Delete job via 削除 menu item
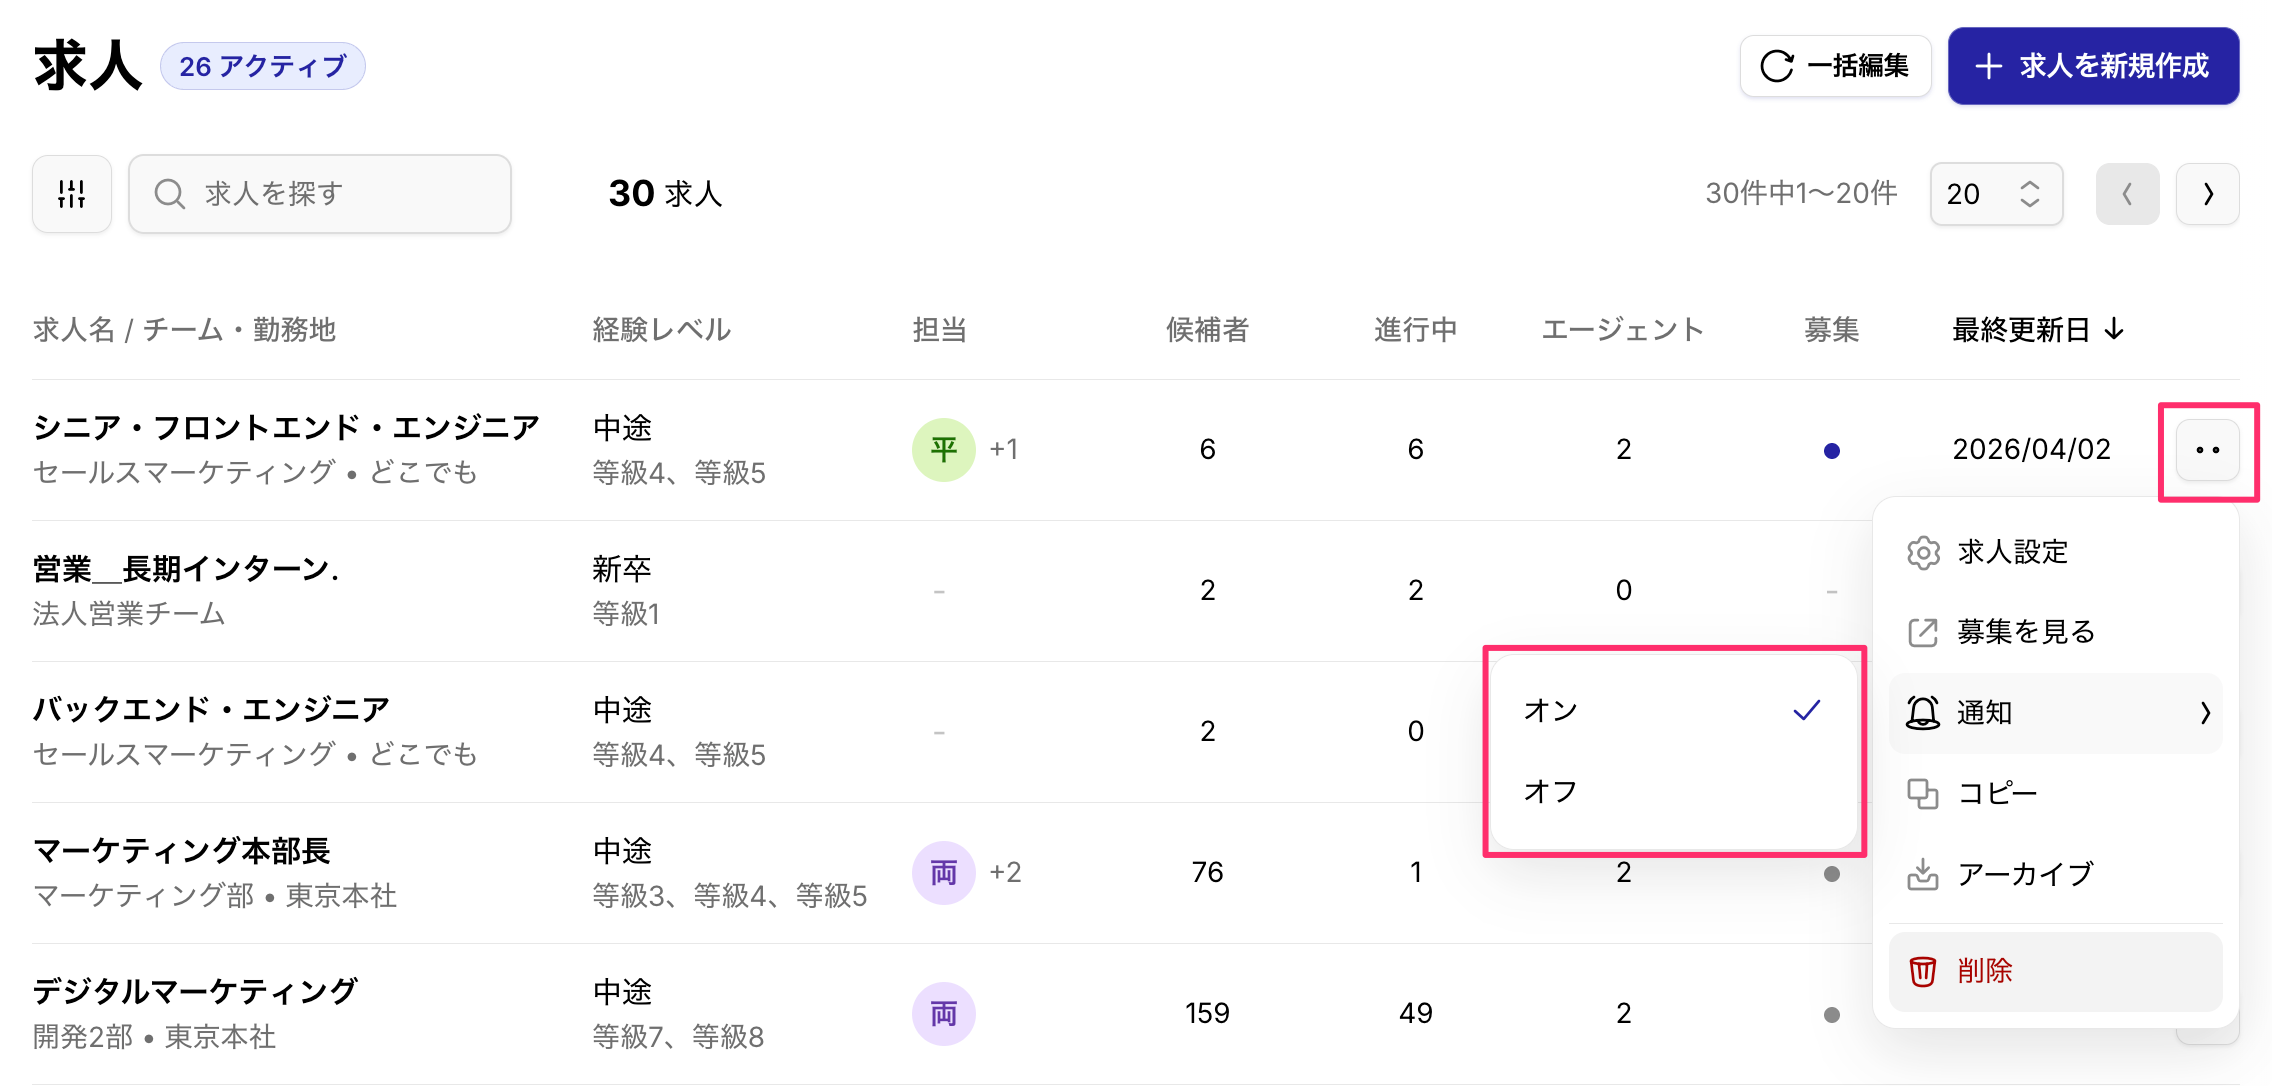The image size is (2272, 1086). coord(2055,971)
